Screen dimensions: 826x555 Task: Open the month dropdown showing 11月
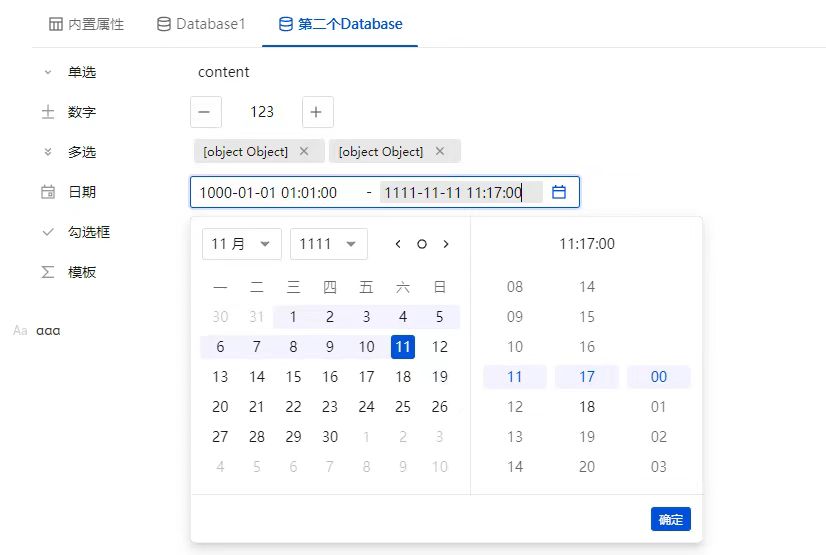tap(242, 244)
